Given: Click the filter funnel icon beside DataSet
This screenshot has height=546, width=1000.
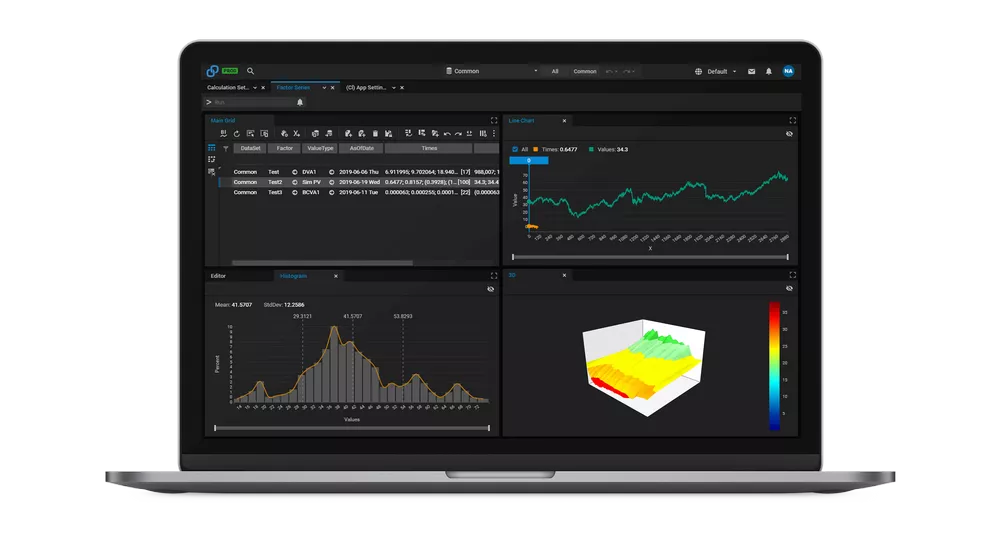Looking at the screenshot, I should pos(226,149).
